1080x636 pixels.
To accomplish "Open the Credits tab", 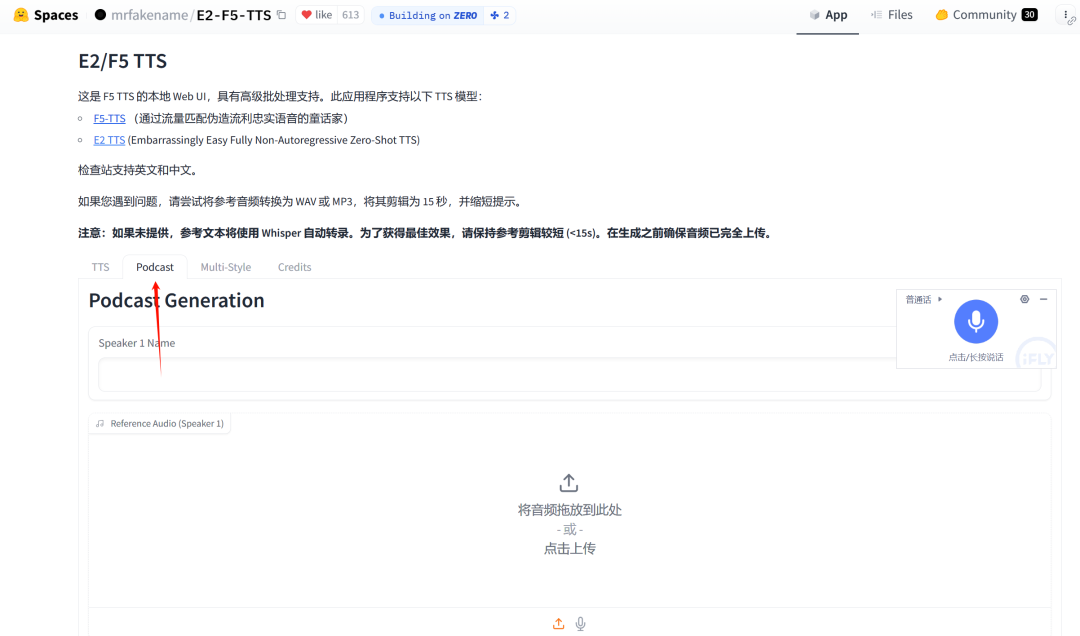I will coord(294,267).
